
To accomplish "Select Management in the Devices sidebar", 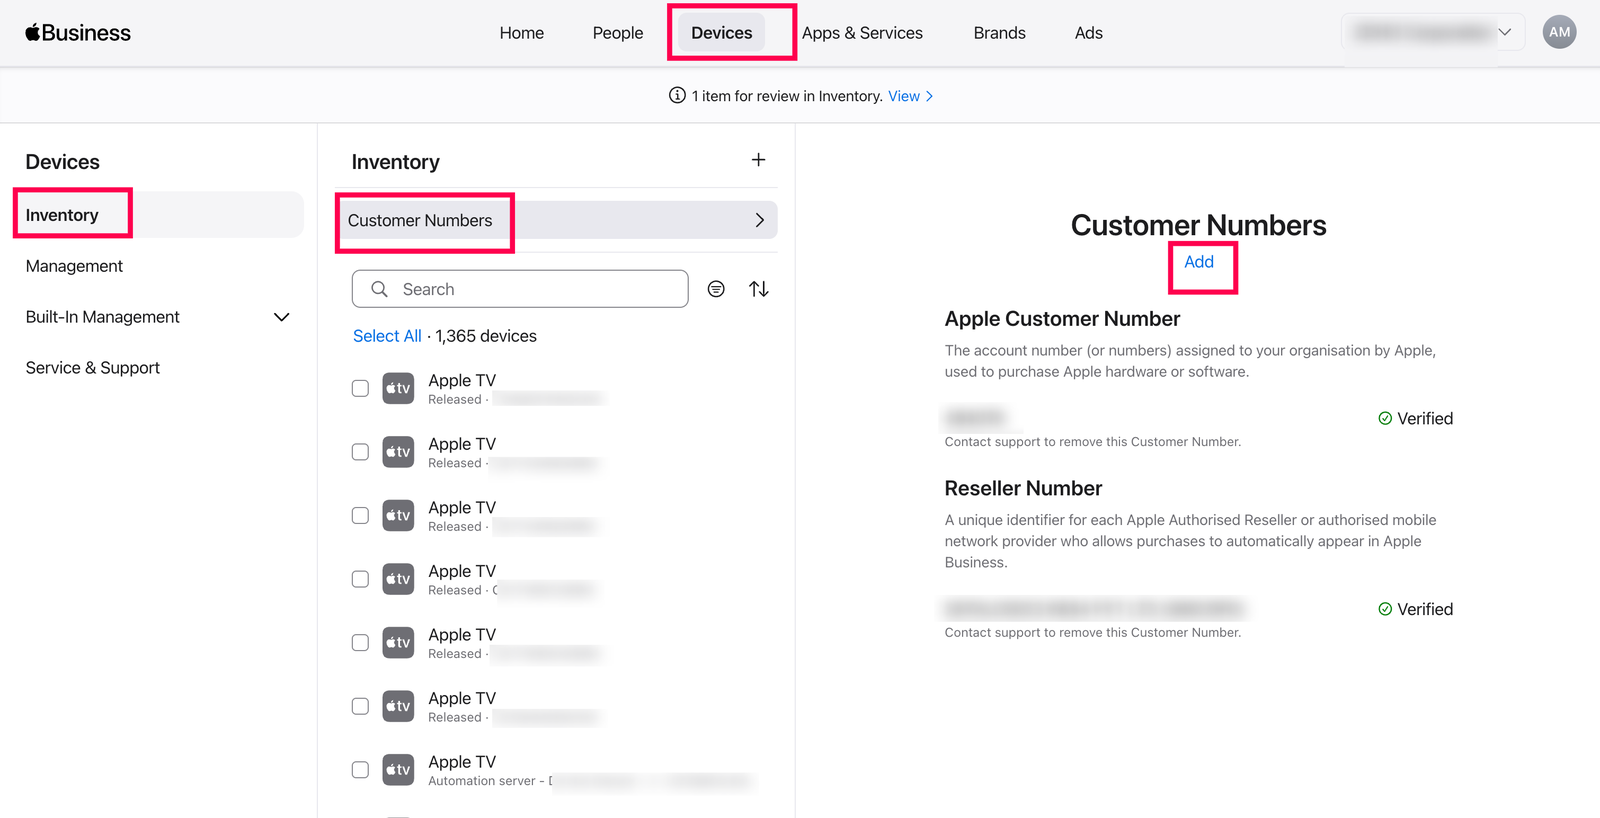I will tap(74, 266).
